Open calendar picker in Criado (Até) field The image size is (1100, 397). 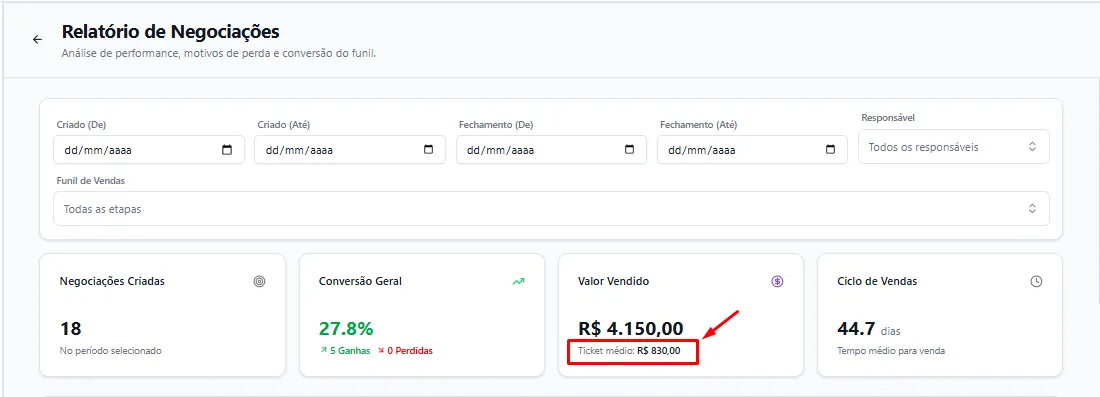[x=428, y=149]
